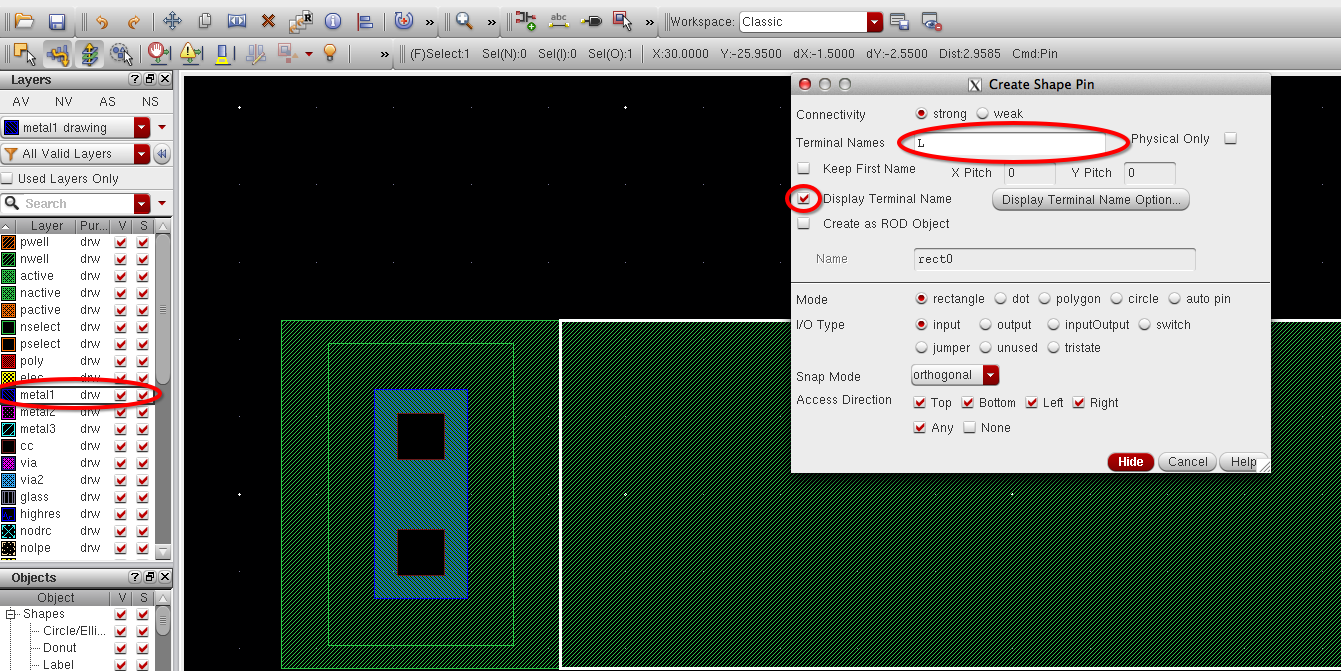Viewport: 1341px width, 671px height.
Task: Open dropdown arrow beside the toolbar select-mode icon
Action: [309, 54]
